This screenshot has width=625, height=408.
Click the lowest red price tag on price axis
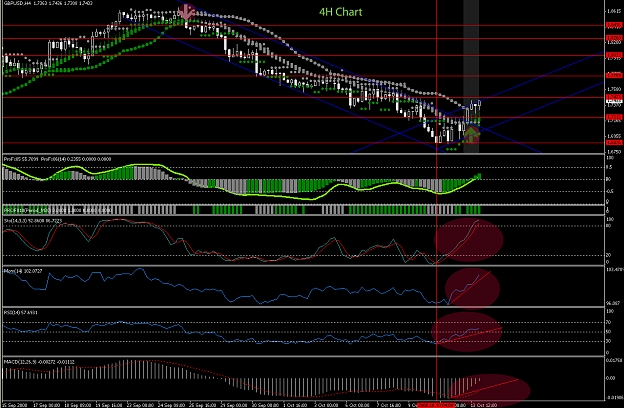point(614,142)
